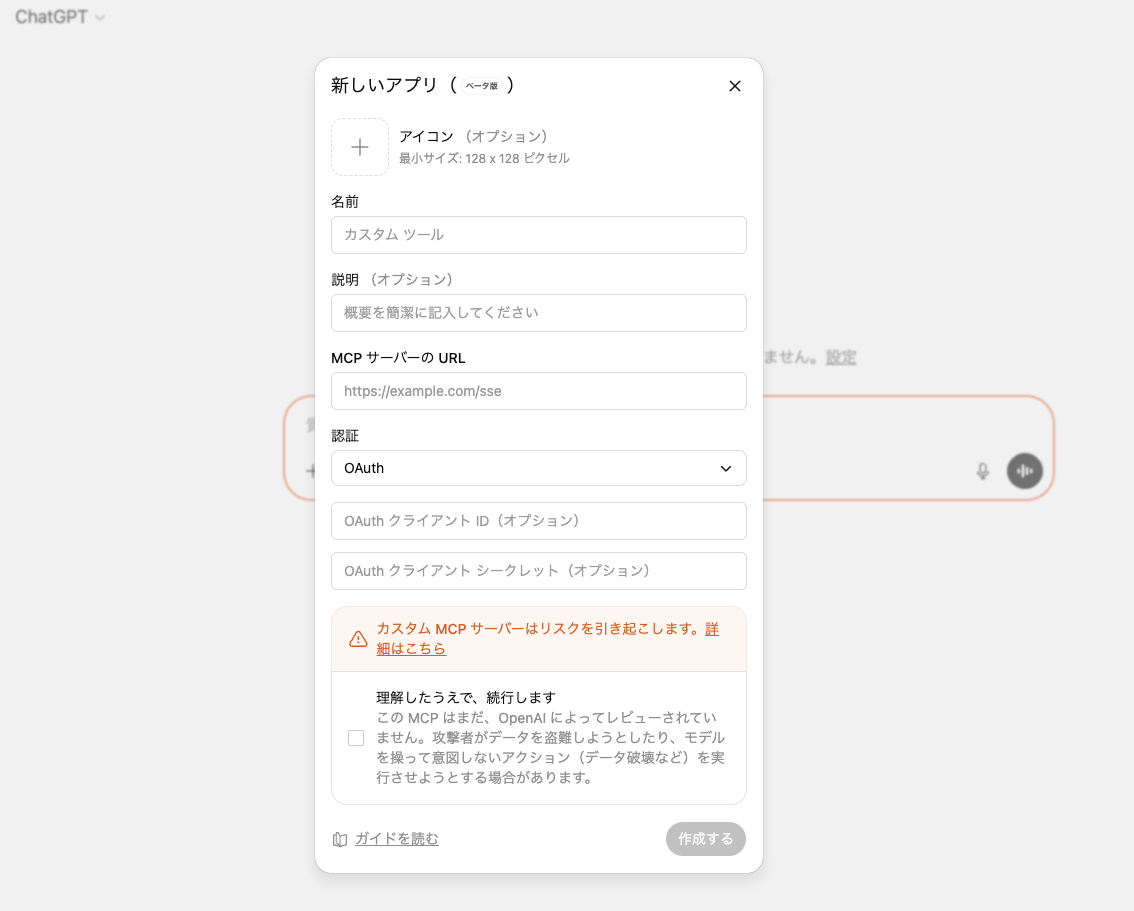
Task: Add an app icon via plus box
Action: pos(360,147)
